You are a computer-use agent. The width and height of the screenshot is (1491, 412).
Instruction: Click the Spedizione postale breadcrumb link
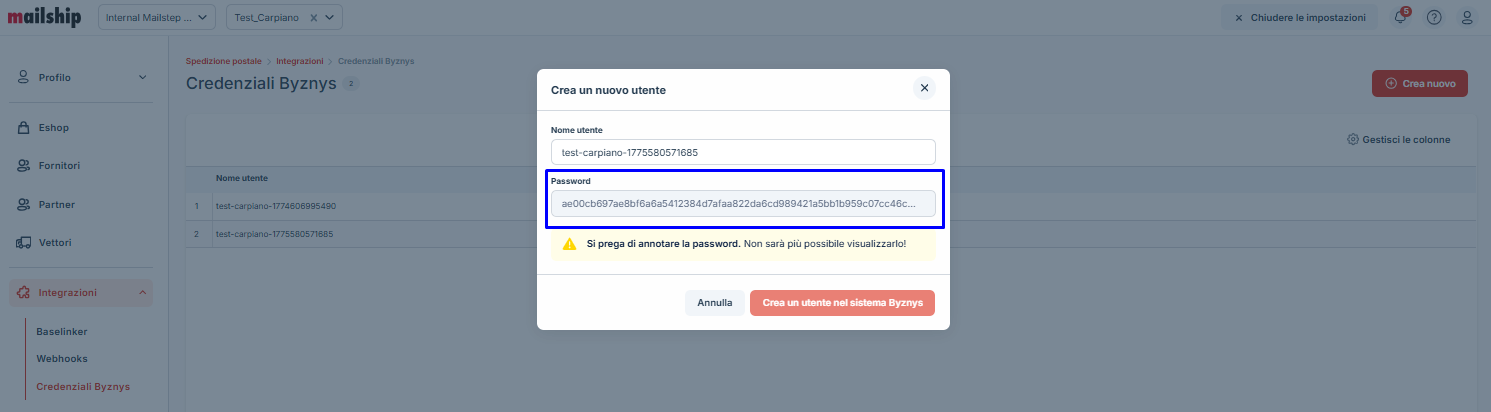(x=223, y=62)
